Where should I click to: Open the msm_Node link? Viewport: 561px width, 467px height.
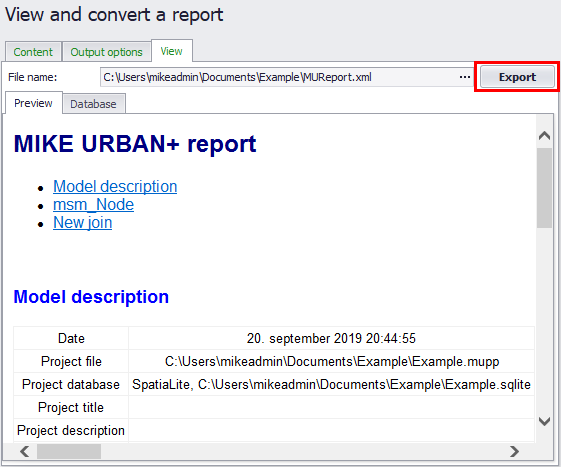tap(93, 205)
